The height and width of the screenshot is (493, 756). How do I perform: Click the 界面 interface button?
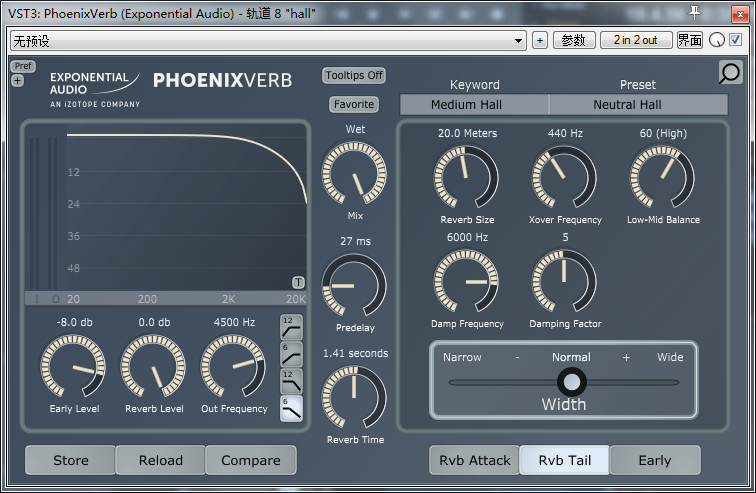[x=690, y=40]
